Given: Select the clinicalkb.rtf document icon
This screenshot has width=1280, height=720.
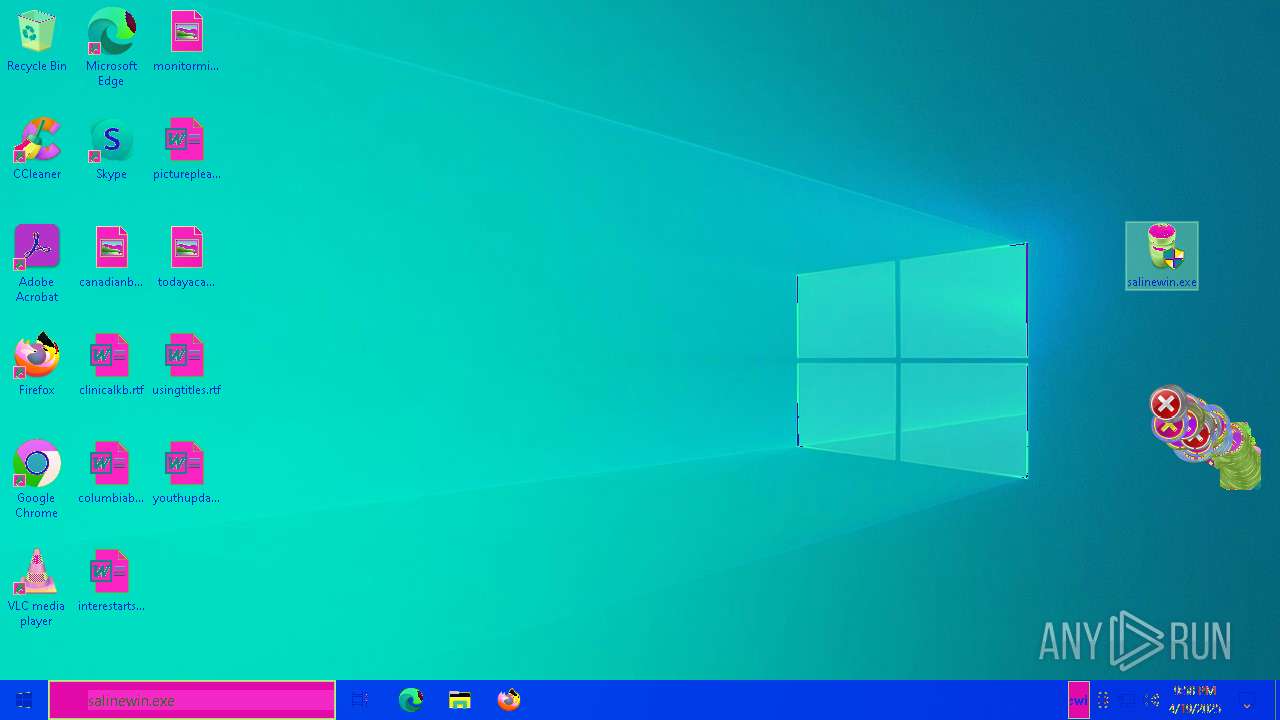Looking at the screenshot, I should coord(111,365).
